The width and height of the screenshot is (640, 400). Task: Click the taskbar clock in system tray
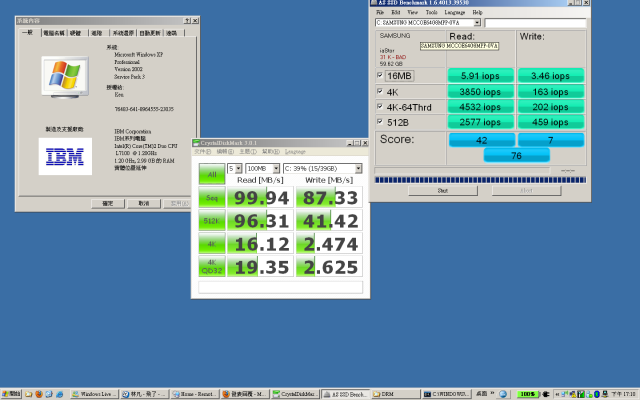(623, 394)
